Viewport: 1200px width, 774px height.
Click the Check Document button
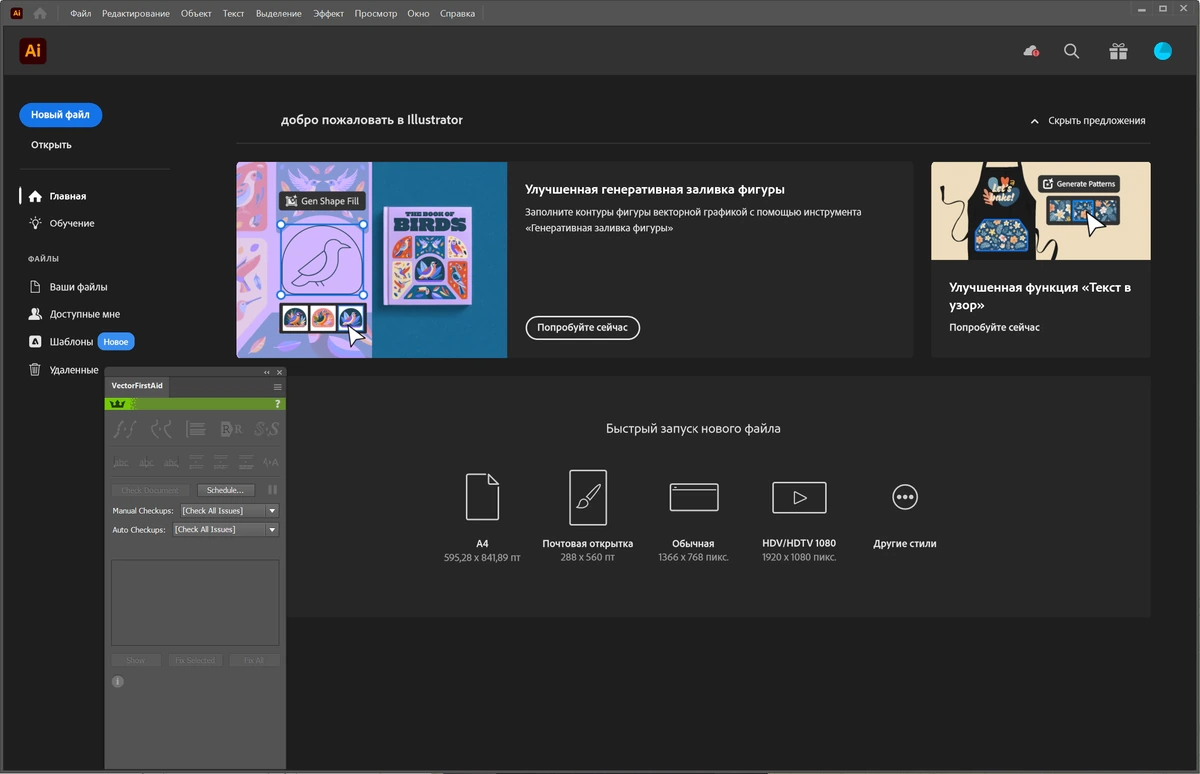coord(150,490)
